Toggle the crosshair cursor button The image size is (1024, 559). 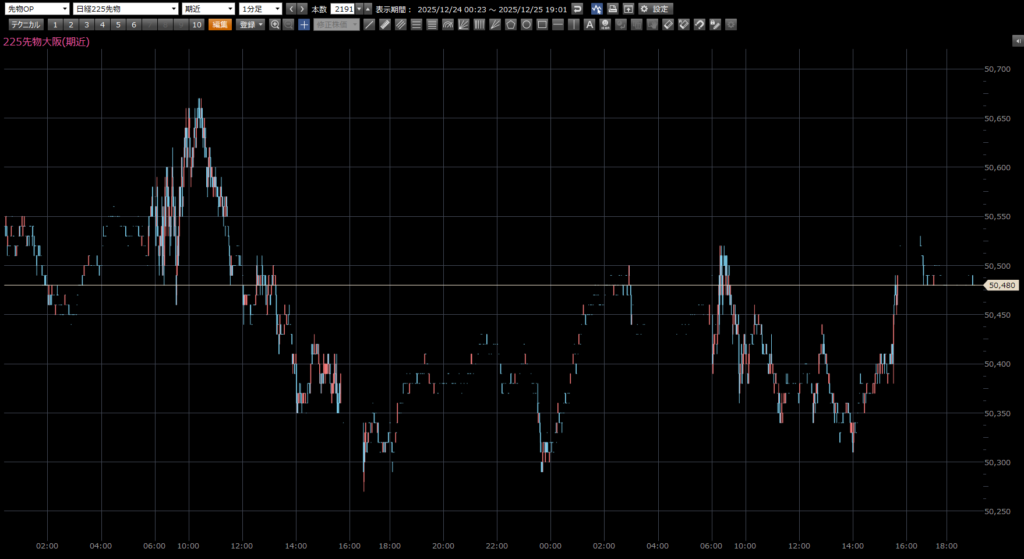coord(304,24)
